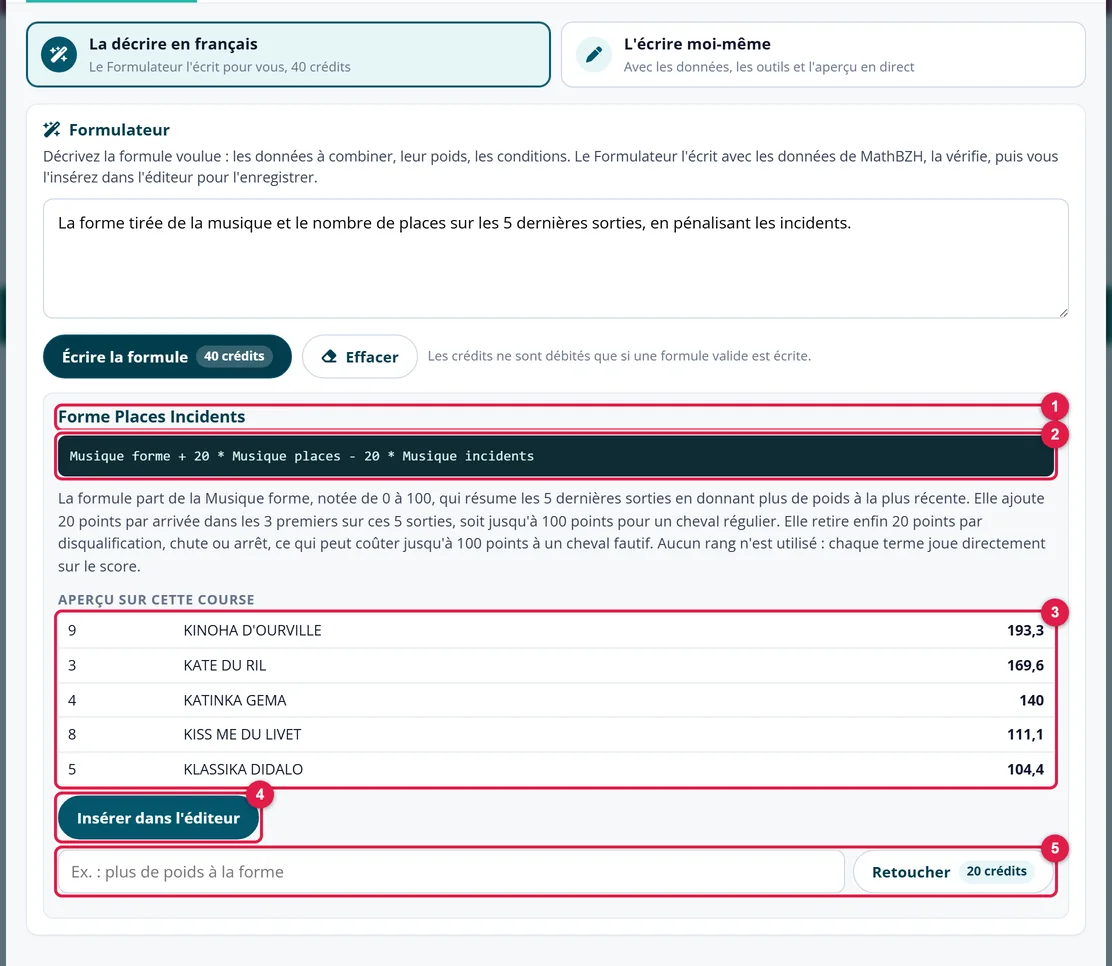Image resolution: width=1112 pixels, height=966 pixels.
Task: Click the '20 crédits' badge
Action: [996, 871]
